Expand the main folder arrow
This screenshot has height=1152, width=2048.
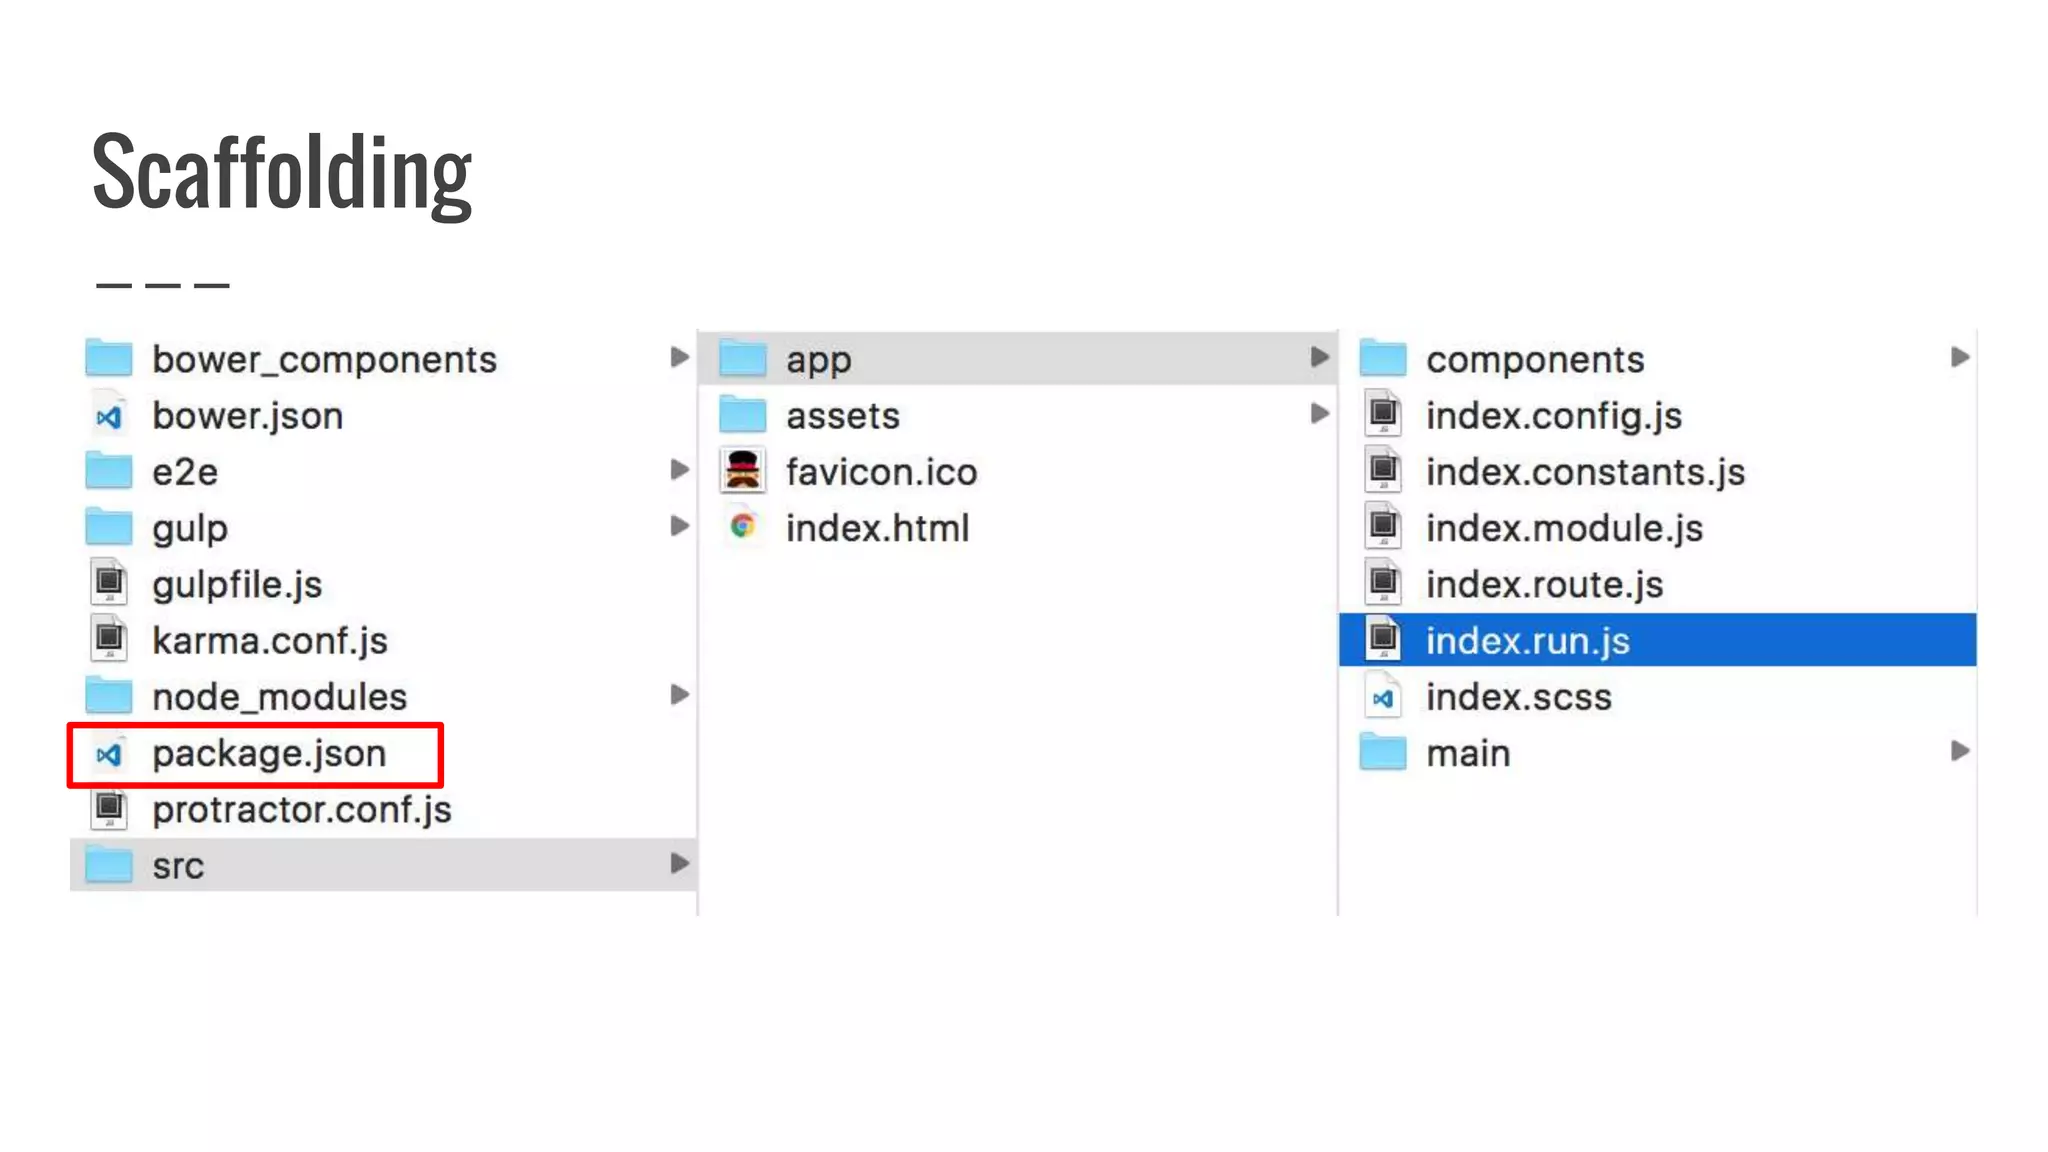[x=1959, y=751]
